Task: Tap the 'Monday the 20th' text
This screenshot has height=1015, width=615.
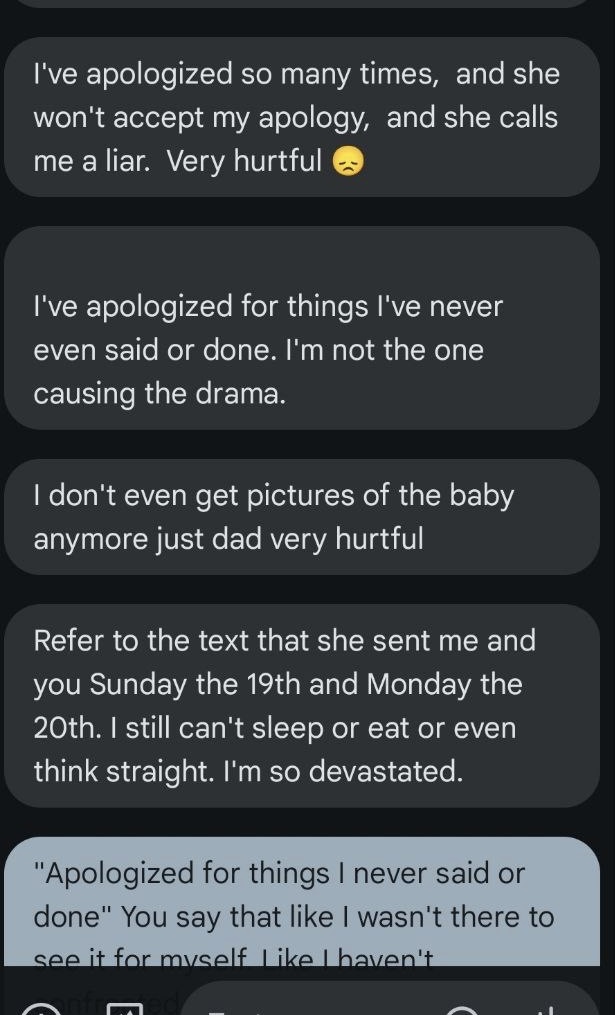Action: [x=278, y=706]
